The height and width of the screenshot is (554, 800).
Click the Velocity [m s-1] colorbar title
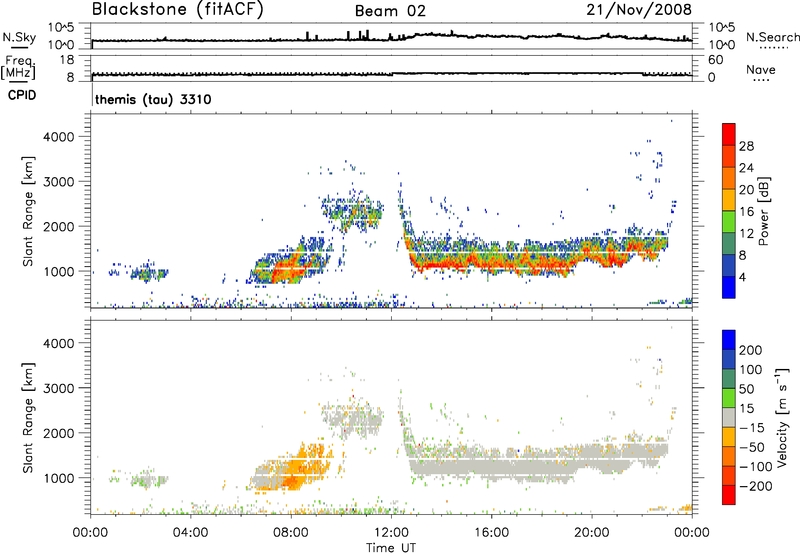pyautogui.click(x=782, y=417)
